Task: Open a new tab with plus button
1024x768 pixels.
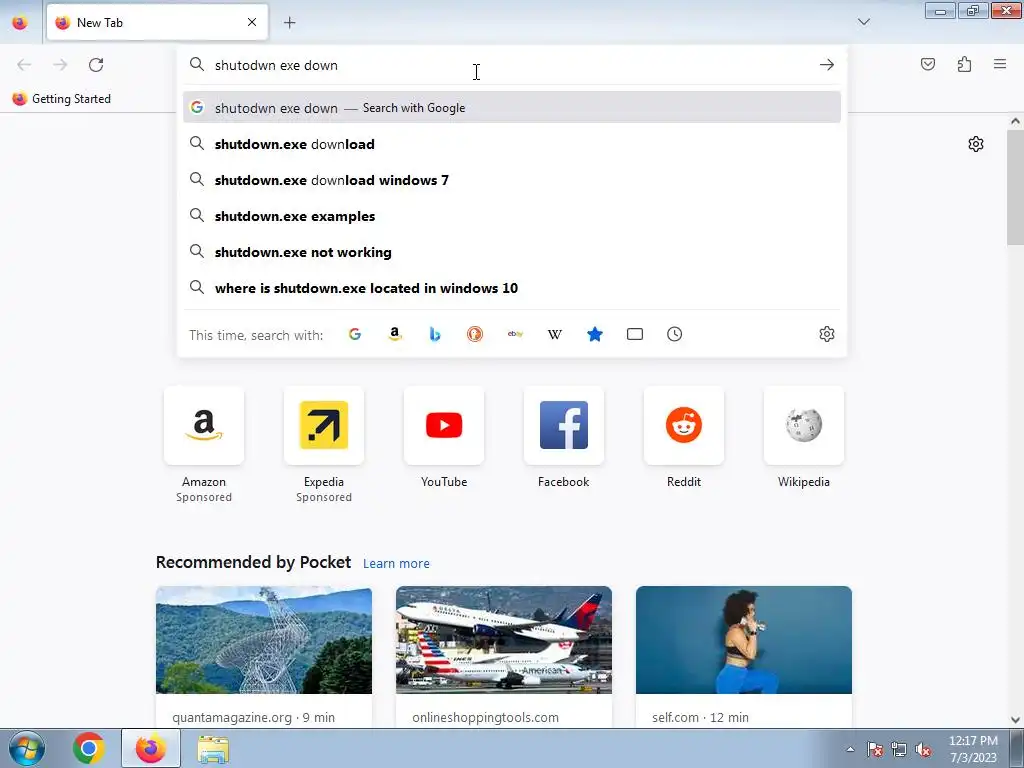Action: (289, 23)
